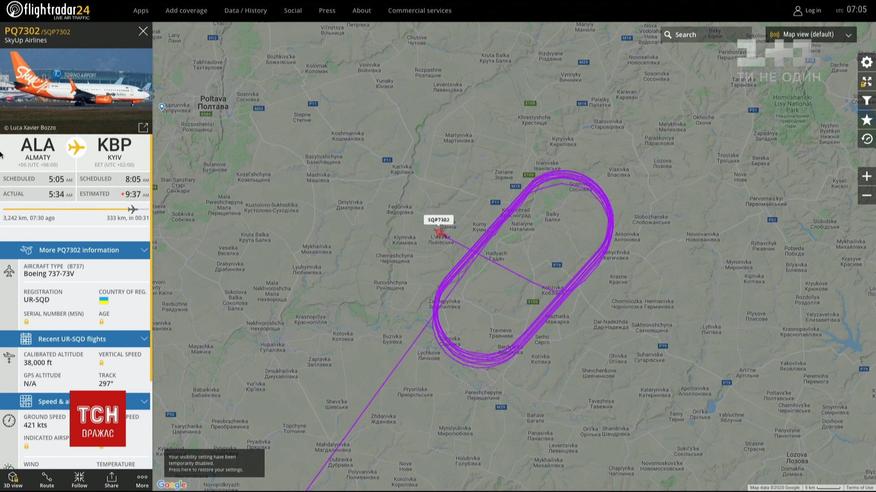Screen dimensions: 876x492
Task: Click the Log in link
Action: (807, 11)
